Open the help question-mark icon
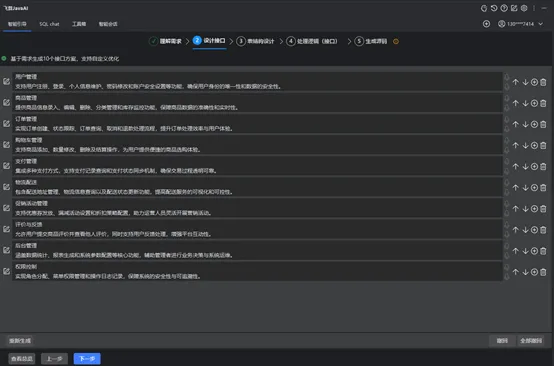Screen dimensions: 554x366 point(504,8)
